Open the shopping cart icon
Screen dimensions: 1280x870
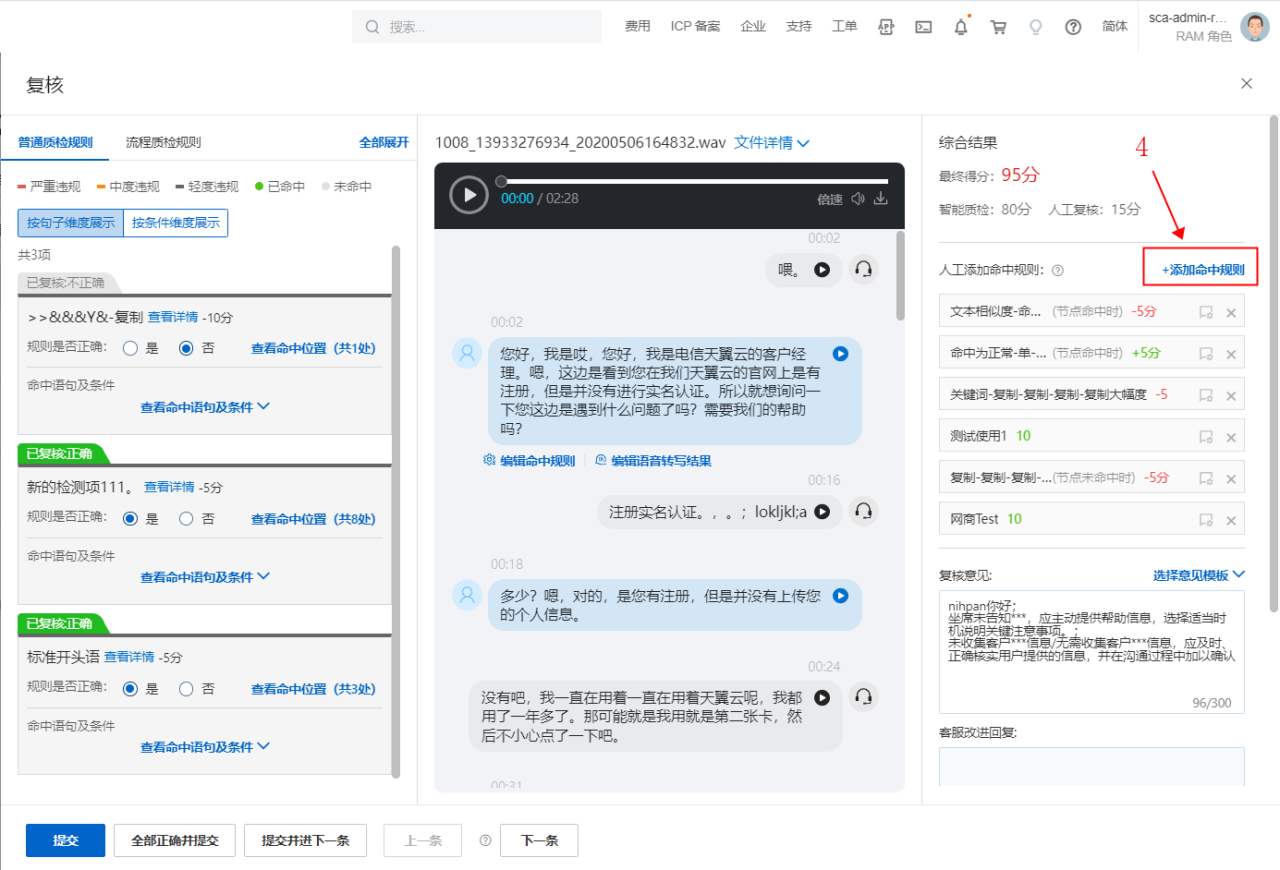(x=998, y=27)
